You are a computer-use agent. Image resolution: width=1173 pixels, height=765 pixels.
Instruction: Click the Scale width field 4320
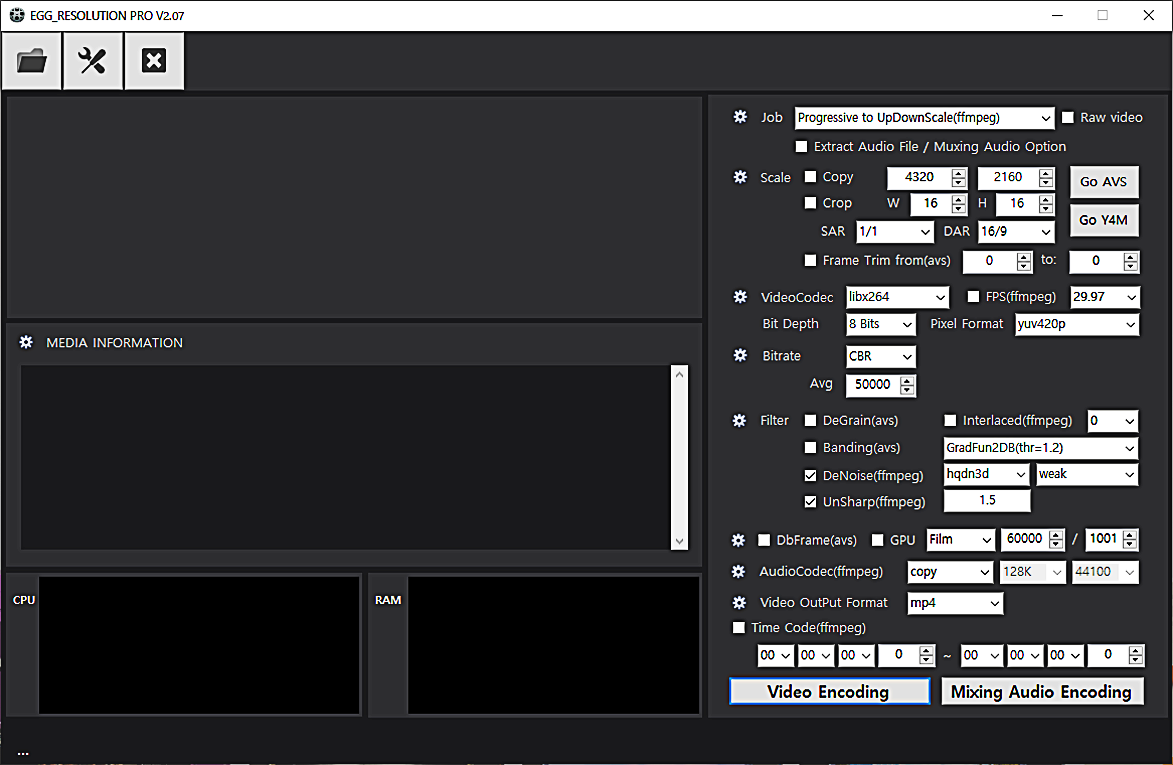[919, 177]
